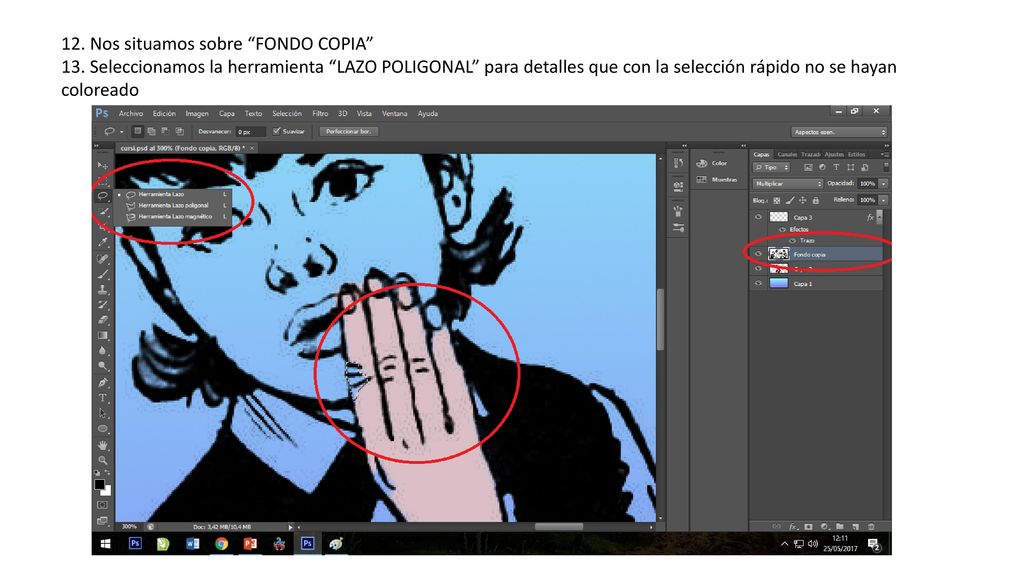This screenshot has width=1024, height=576.
Task: Open the Archivo menu
Action: pyautogui.click(x=131, y=114)
